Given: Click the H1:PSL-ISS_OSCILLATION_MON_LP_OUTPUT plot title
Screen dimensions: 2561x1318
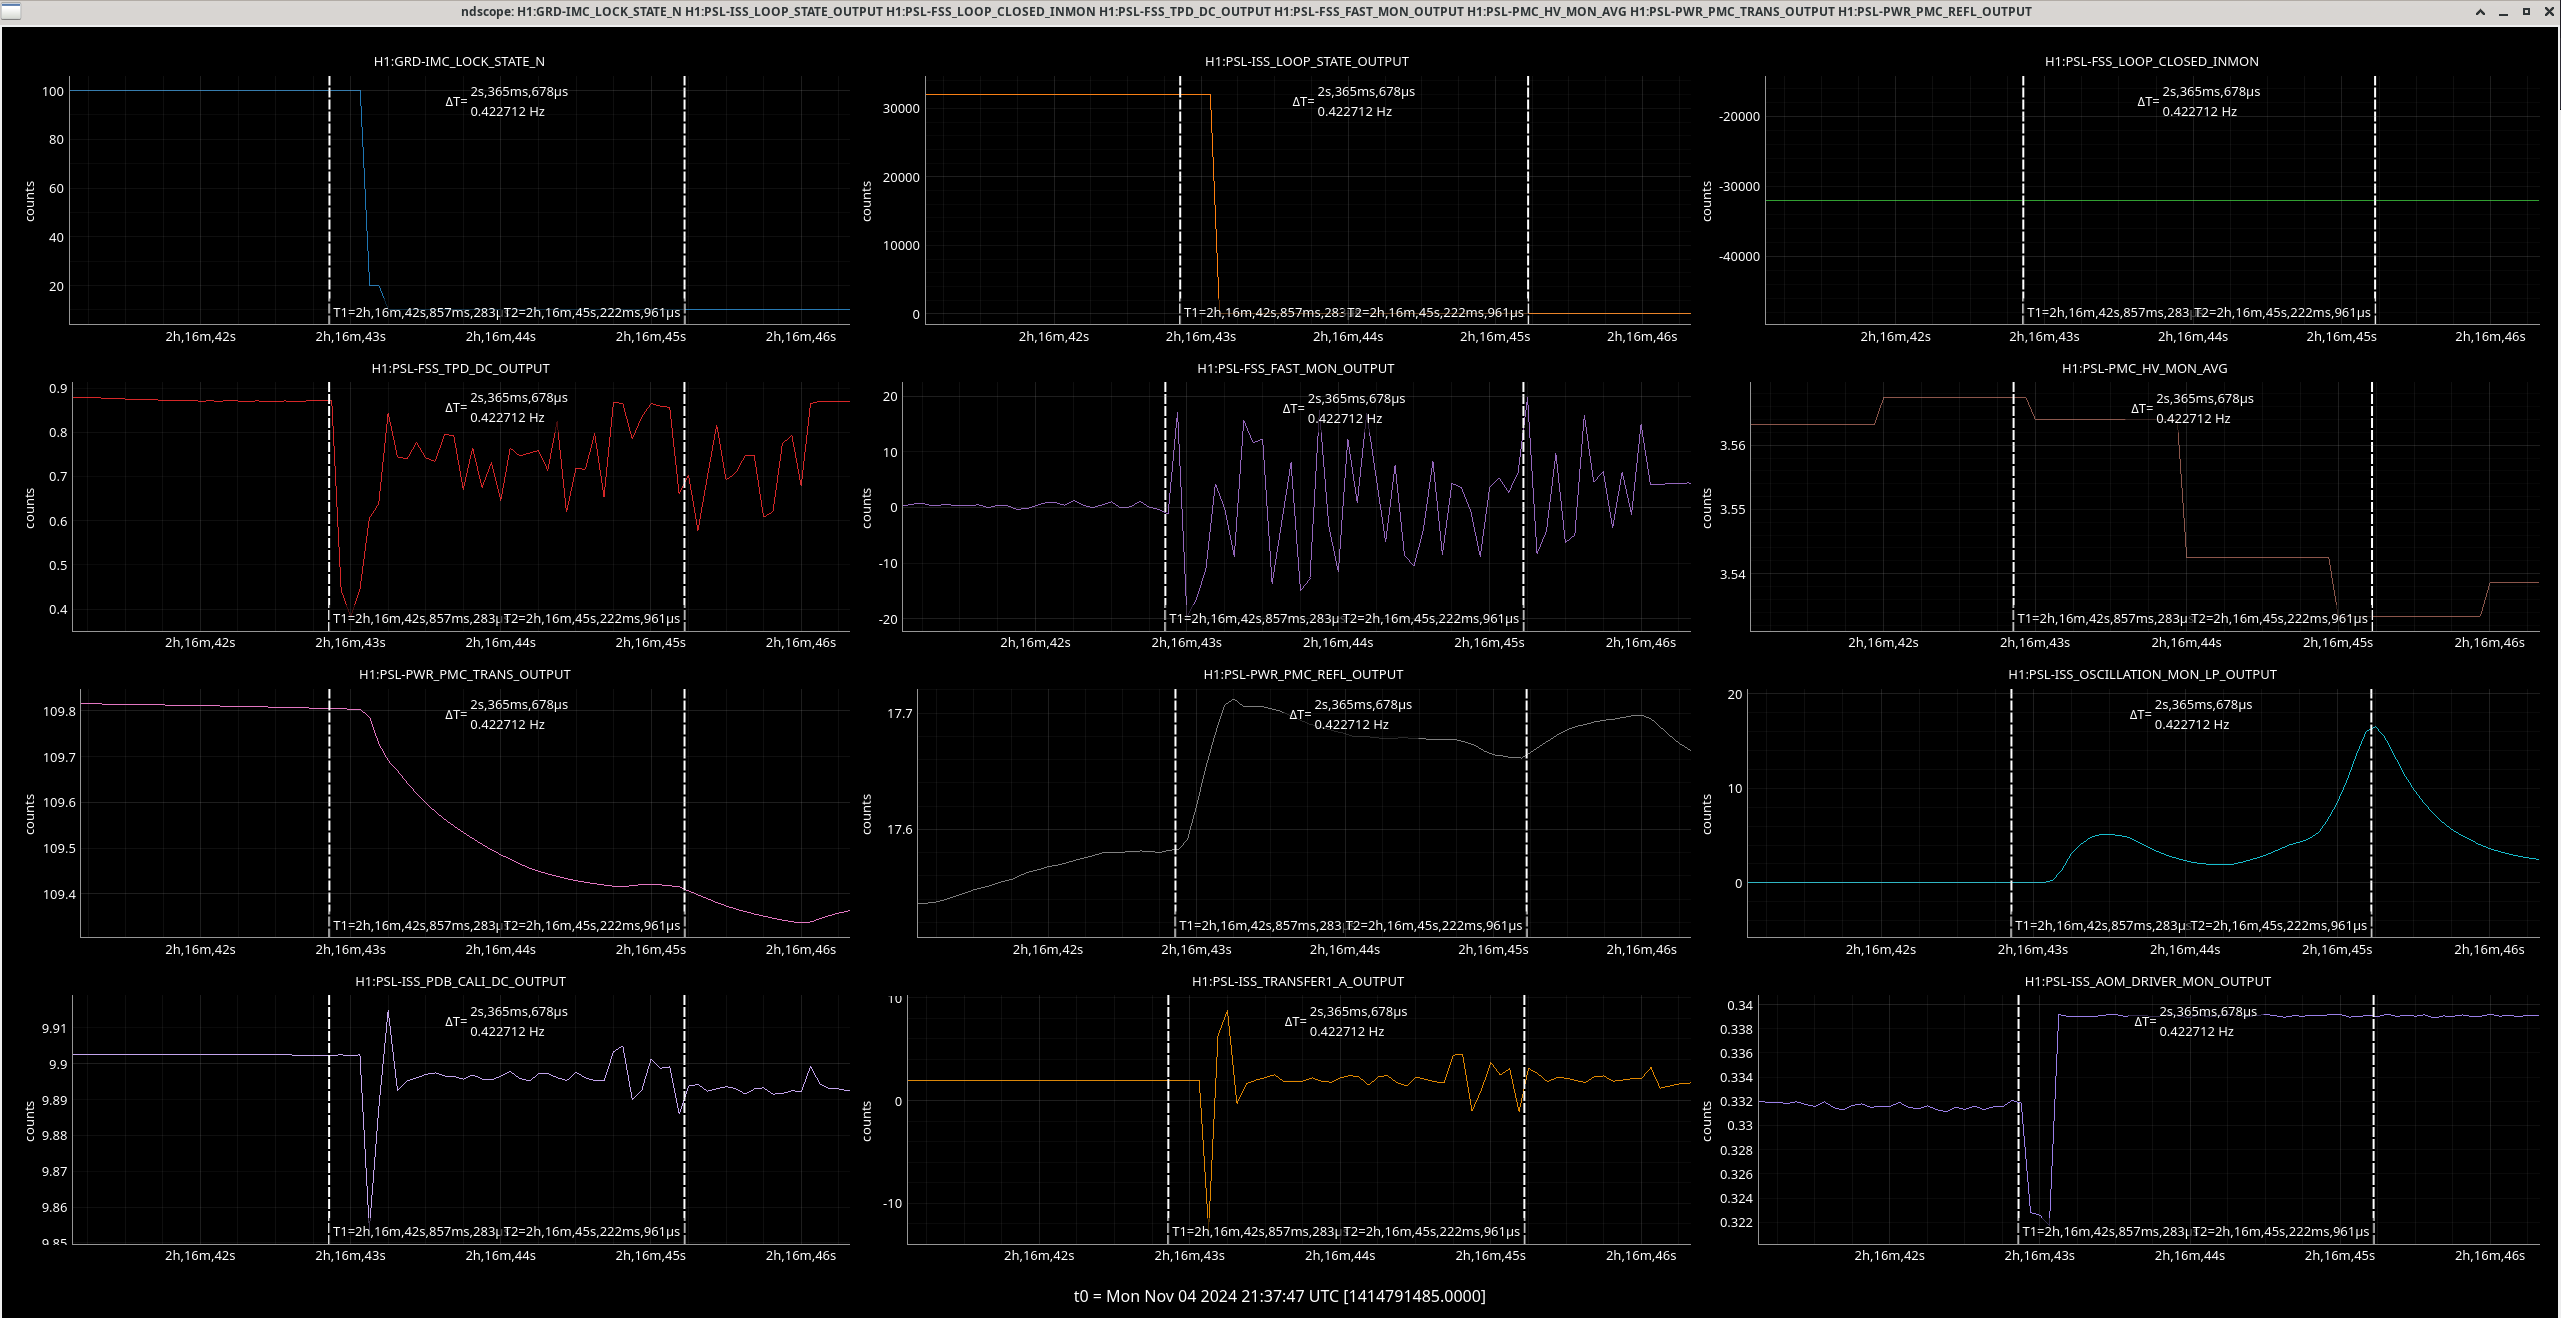Looking at the screenshot, I should (x=2142, y=674).
